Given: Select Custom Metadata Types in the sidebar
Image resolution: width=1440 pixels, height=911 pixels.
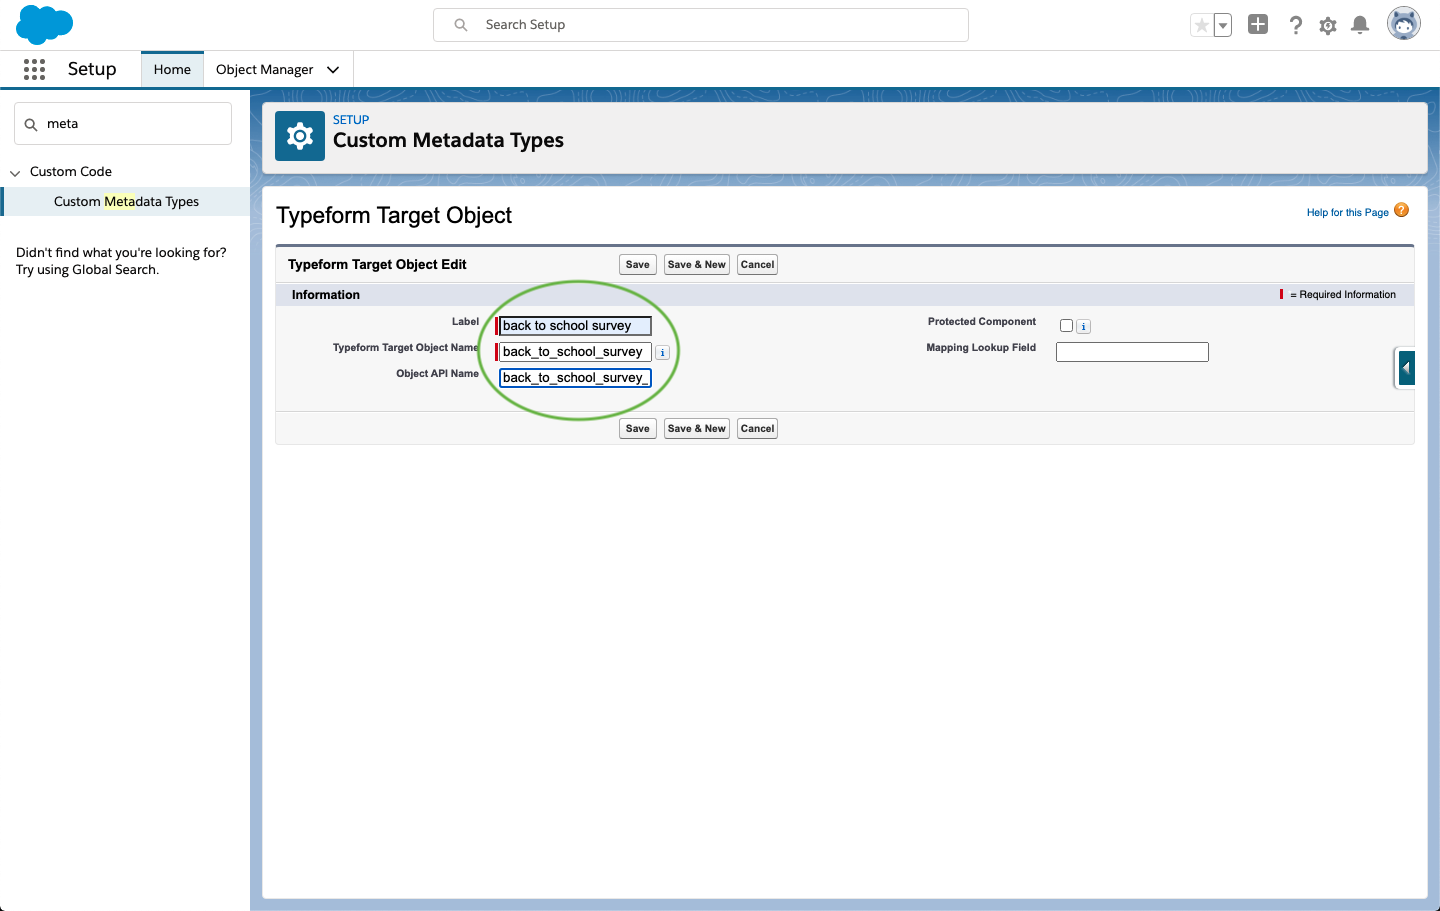Looking at the screenshot, I should click(126, 201).
